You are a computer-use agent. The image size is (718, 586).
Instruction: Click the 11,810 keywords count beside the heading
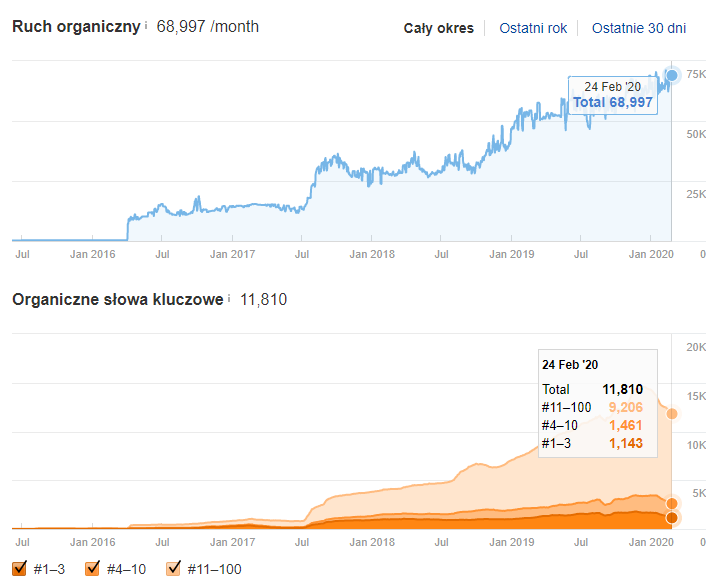point(263,299)
